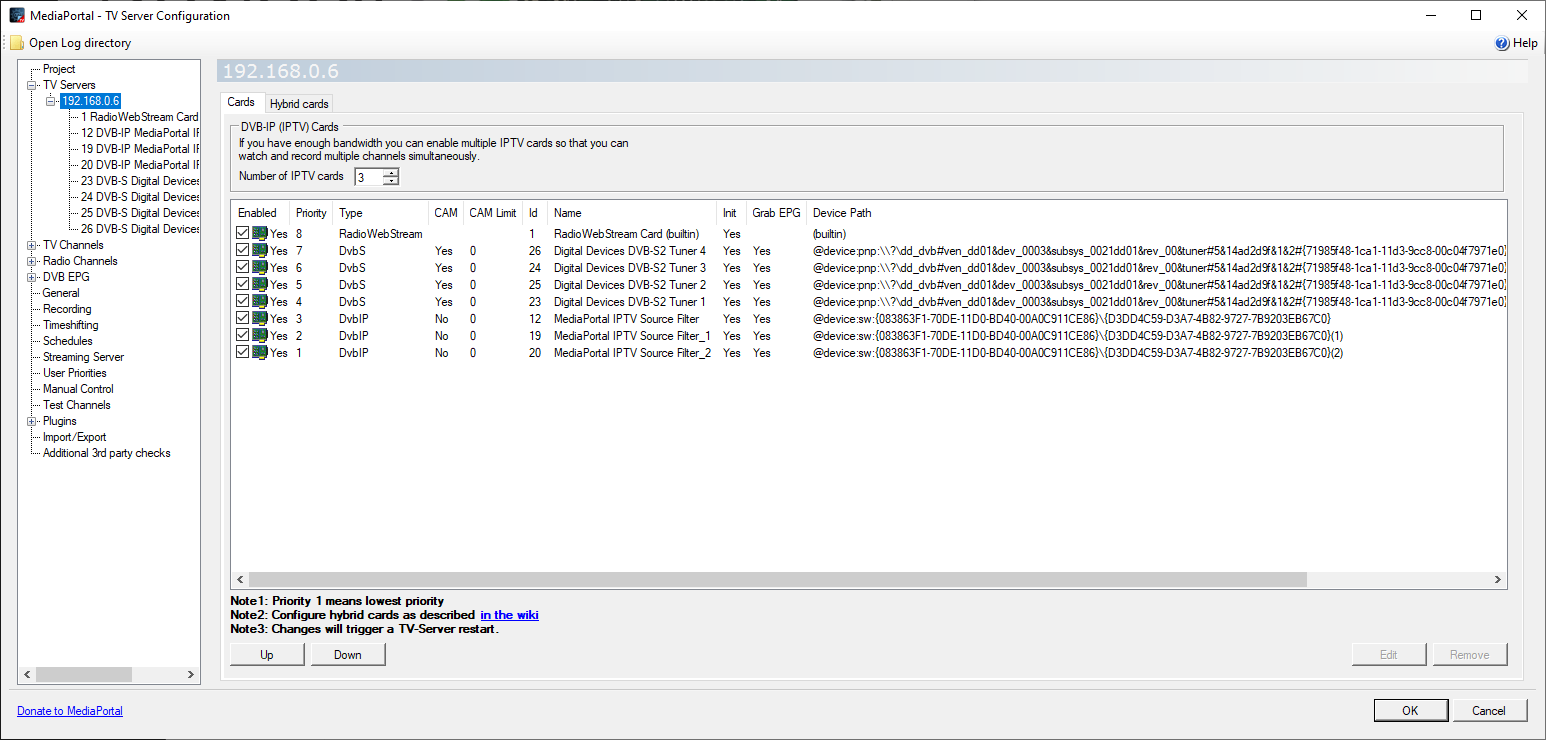Disable the MediaPortal IPTV Source Filter card

pos(243,318)
